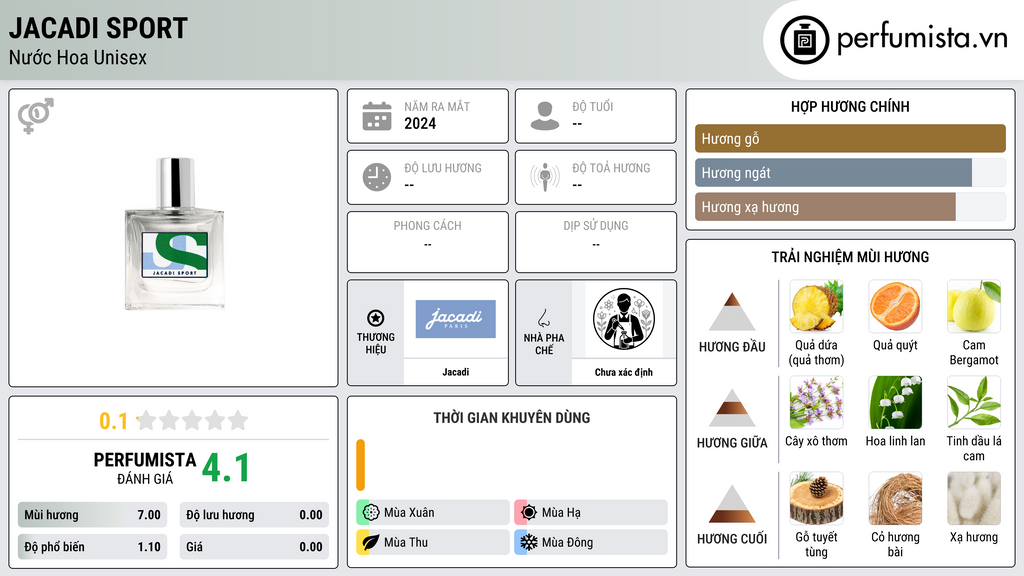
Task: Select the Mùa Xuân season item
Action: tap(433, 513)
